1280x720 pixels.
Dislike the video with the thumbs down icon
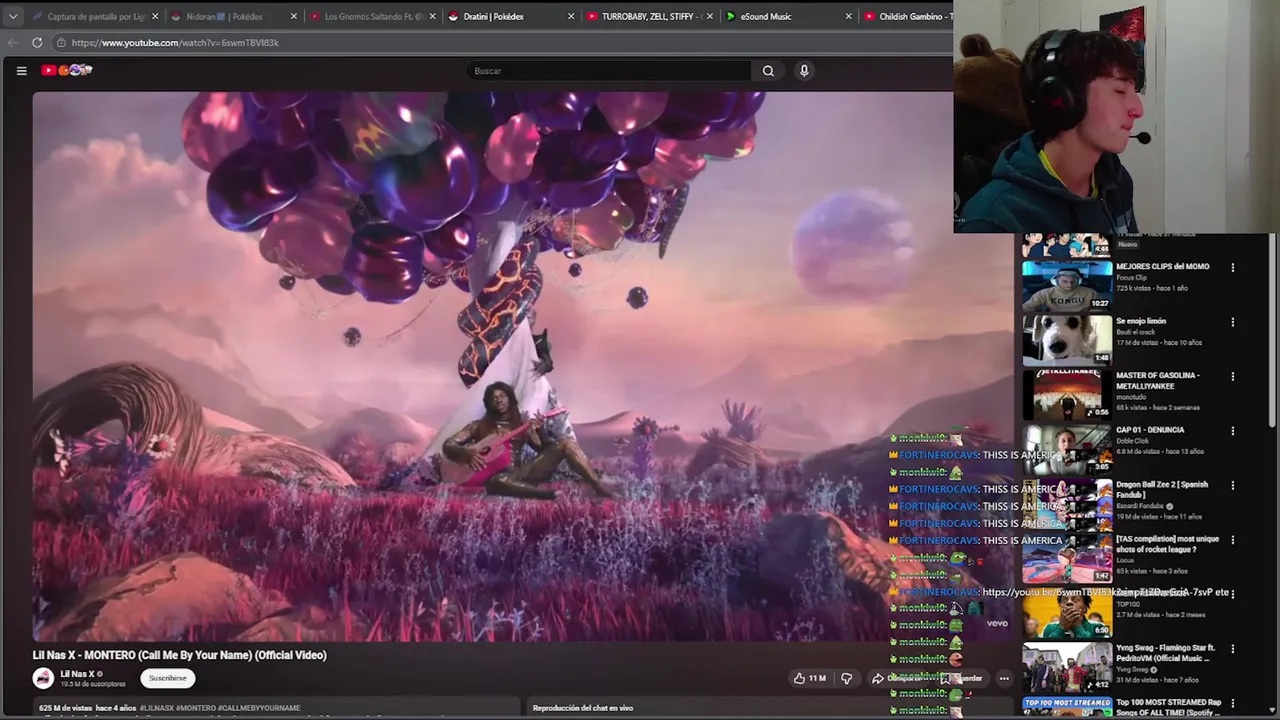tap(846, 678)
